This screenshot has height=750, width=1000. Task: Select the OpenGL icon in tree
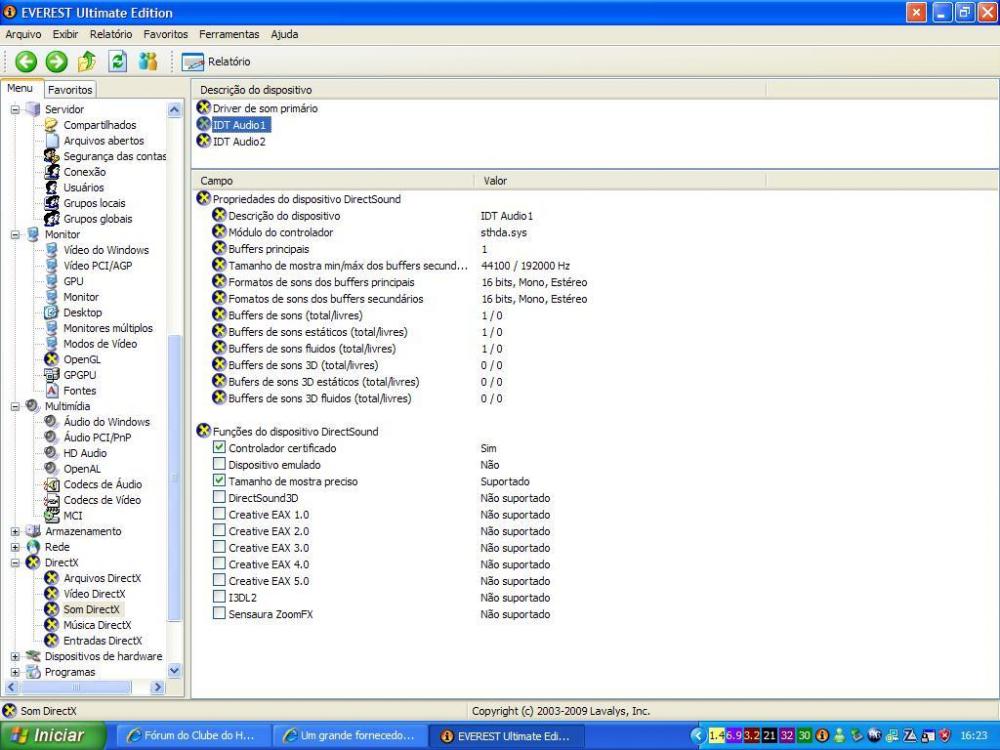53,359
